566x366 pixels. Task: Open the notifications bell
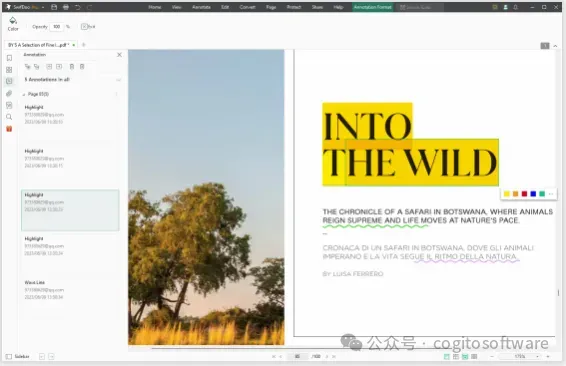point(515,7)
